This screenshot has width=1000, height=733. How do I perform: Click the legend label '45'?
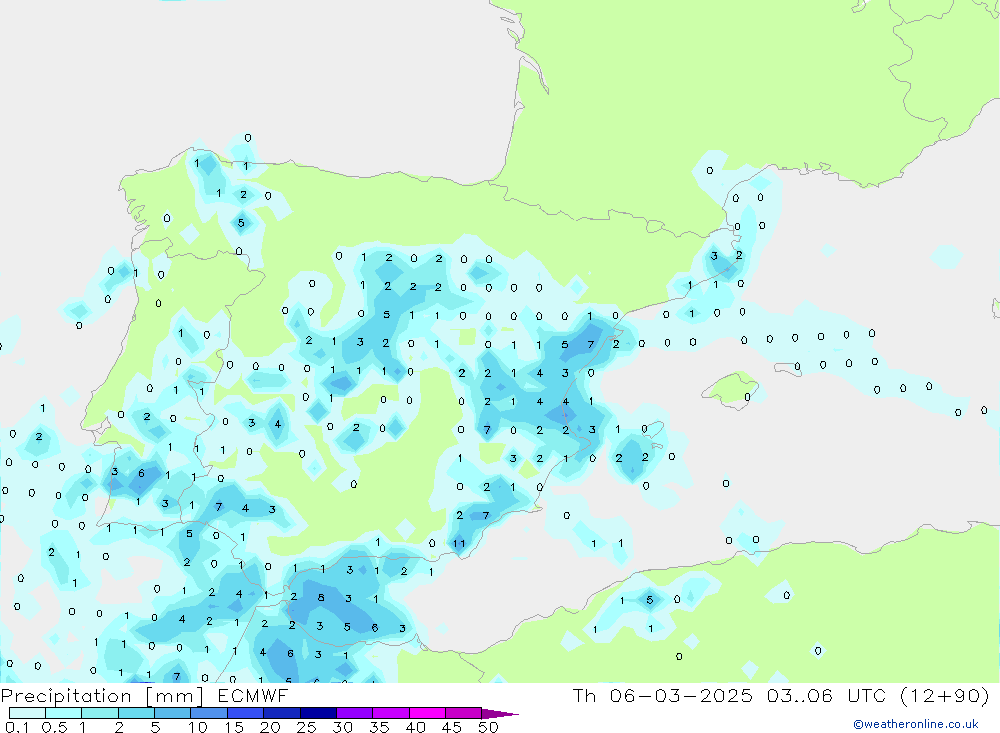point(452,727)
